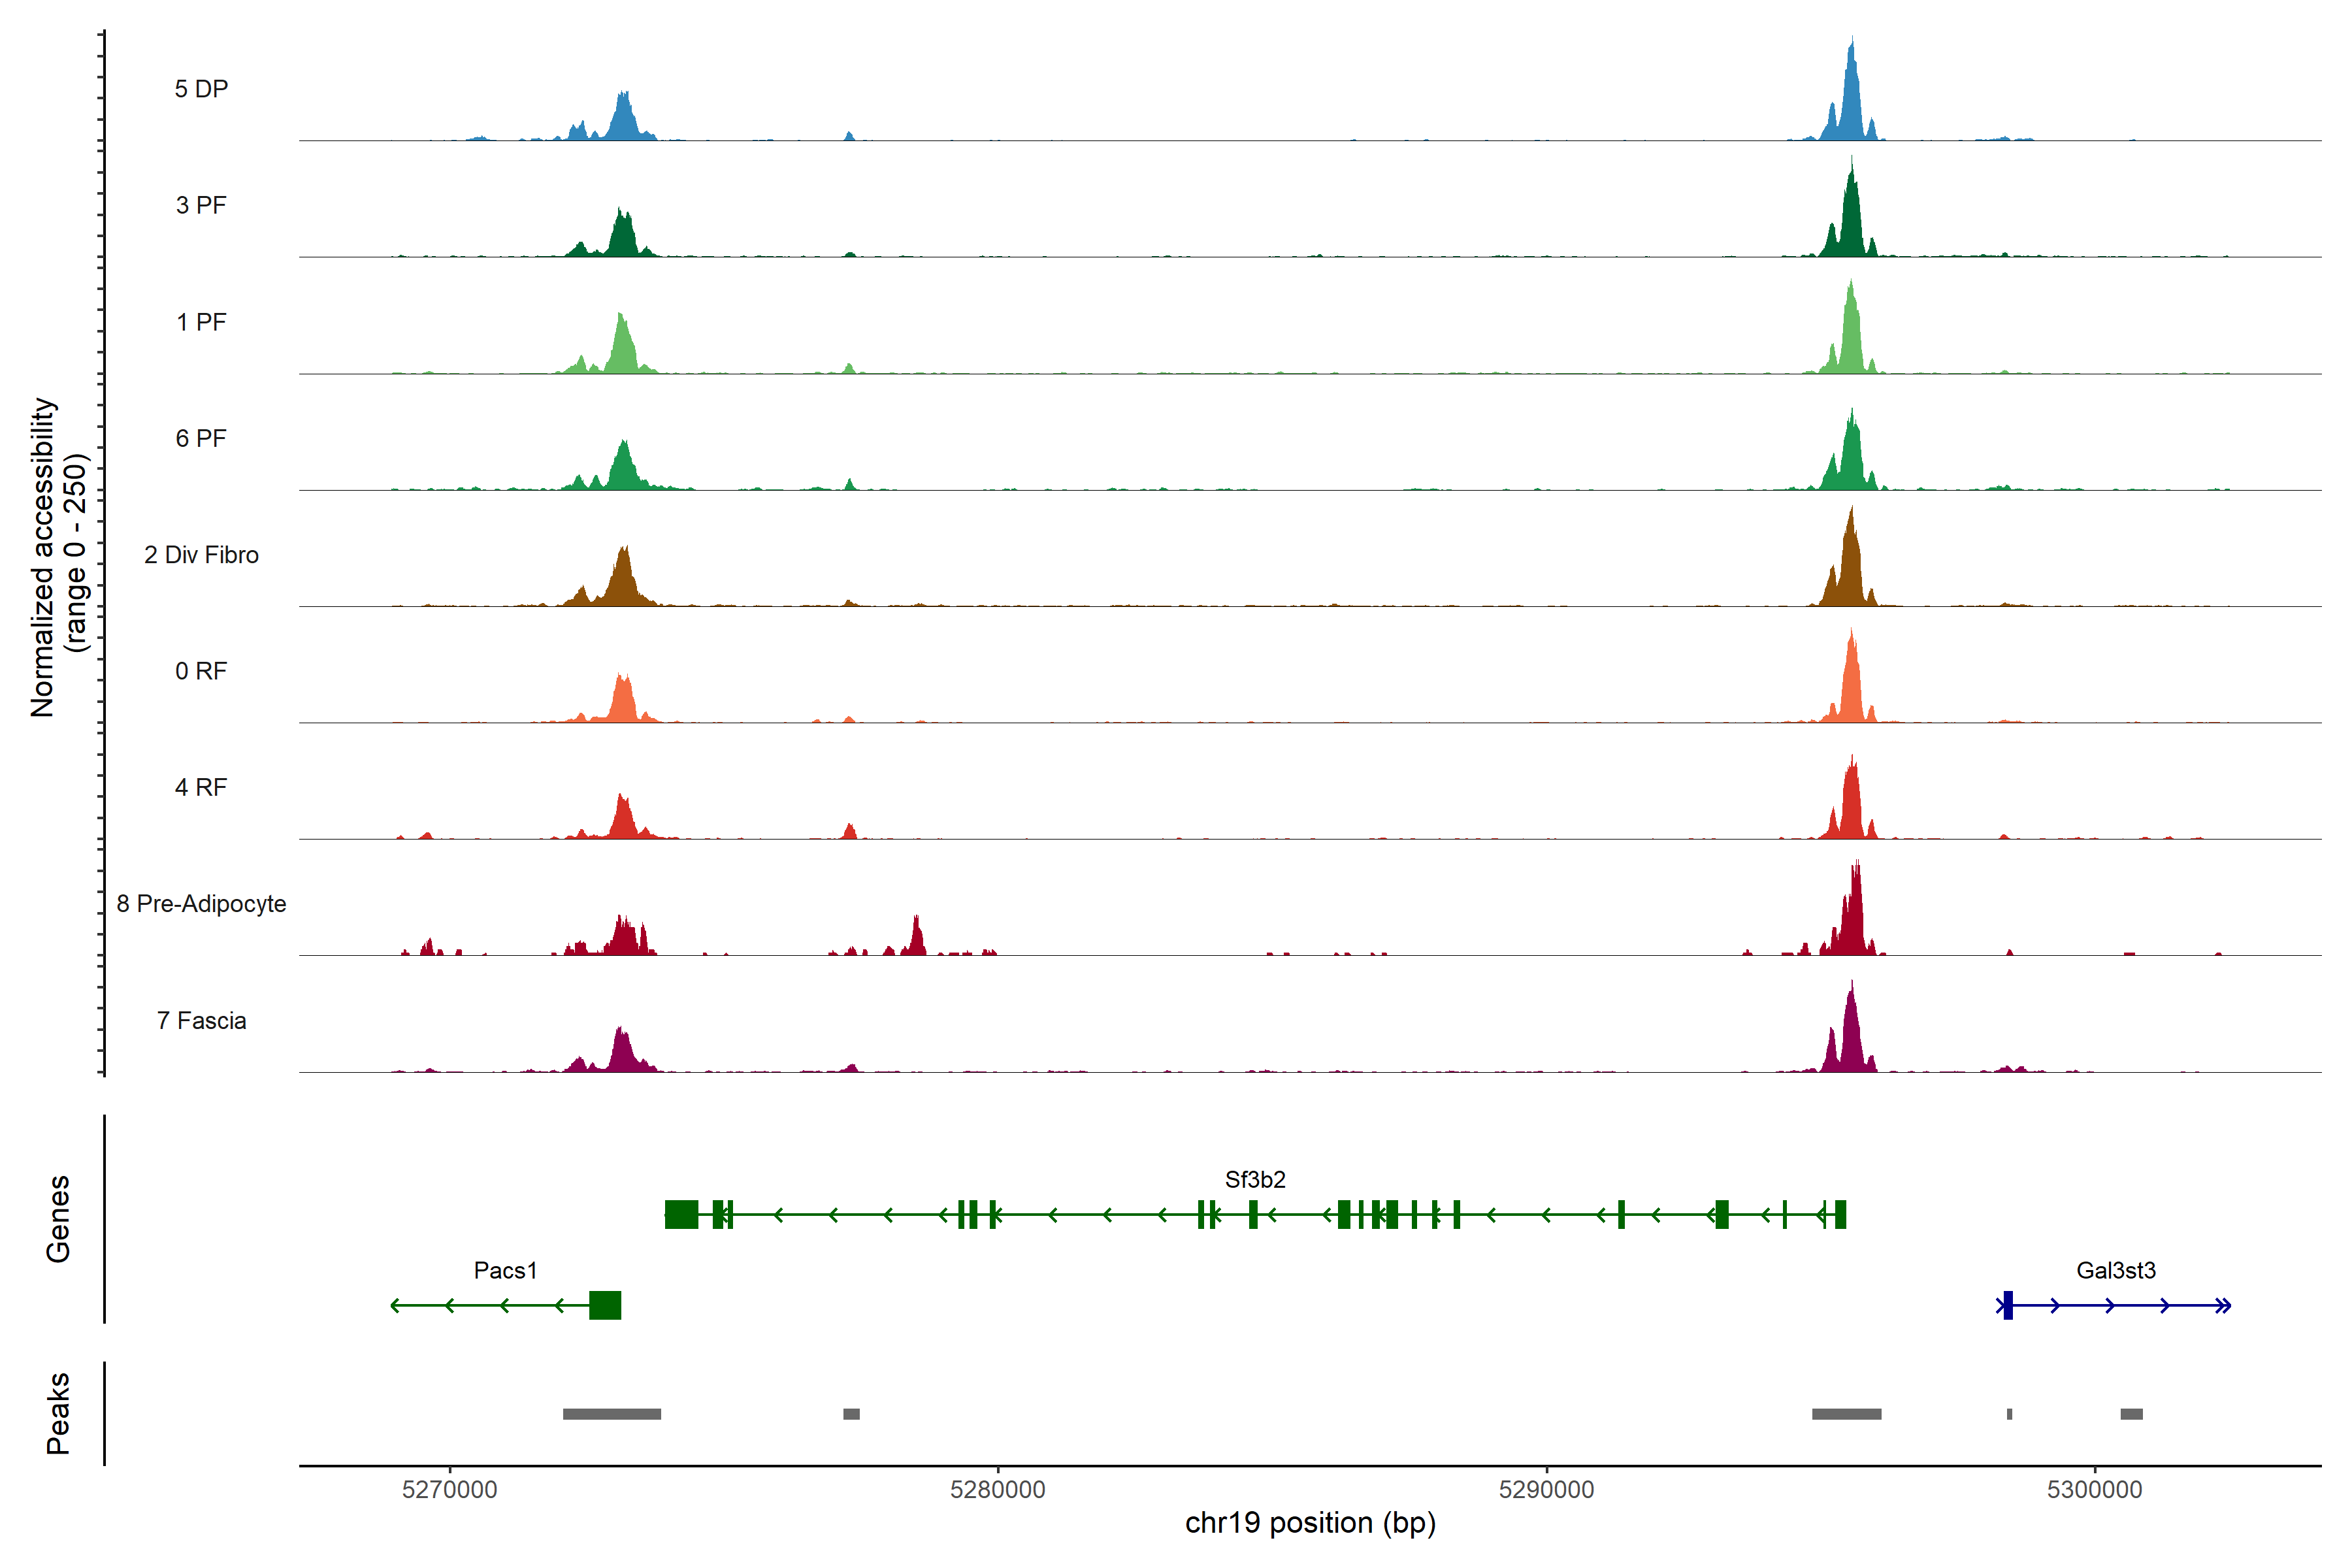Click the gray peak bar near 5295500
Image resolution: width=2352 pixels, height=1568 pixels.
click(x=1846, y=1414)
